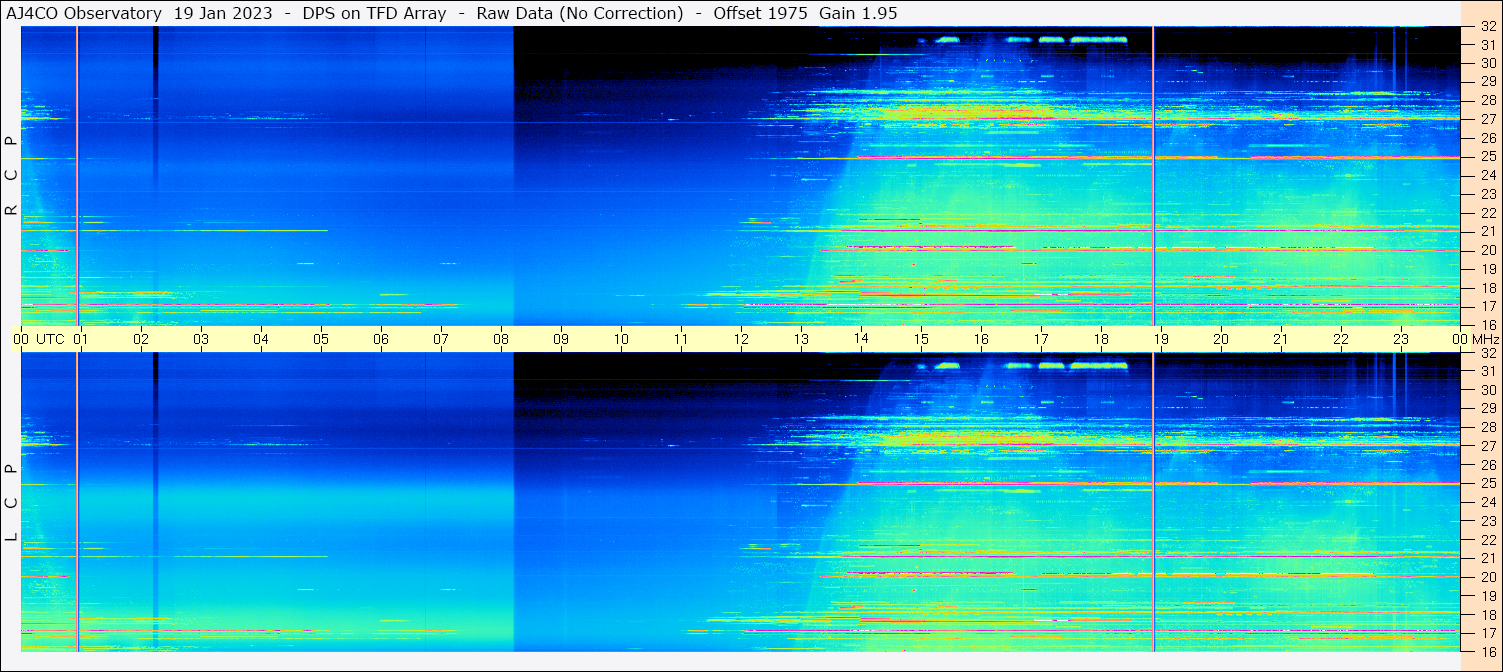Image resolution: width=1503 pixels, height=672 pixels.
Task: Click the 14 hour tick label
Action: (861, 339)
